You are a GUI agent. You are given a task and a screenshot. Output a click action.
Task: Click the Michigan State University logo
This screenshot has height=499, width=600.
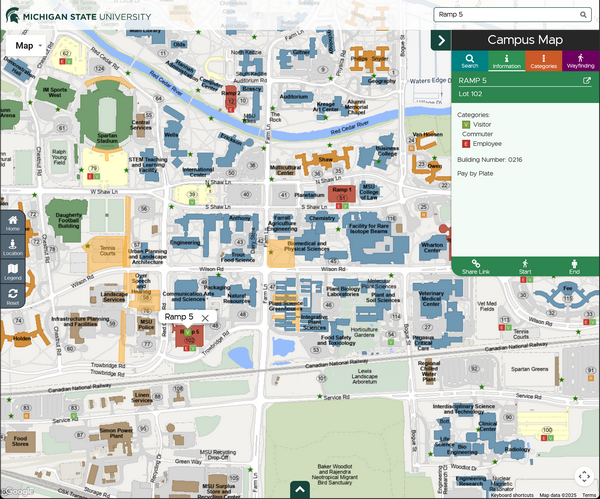point(78,16)
